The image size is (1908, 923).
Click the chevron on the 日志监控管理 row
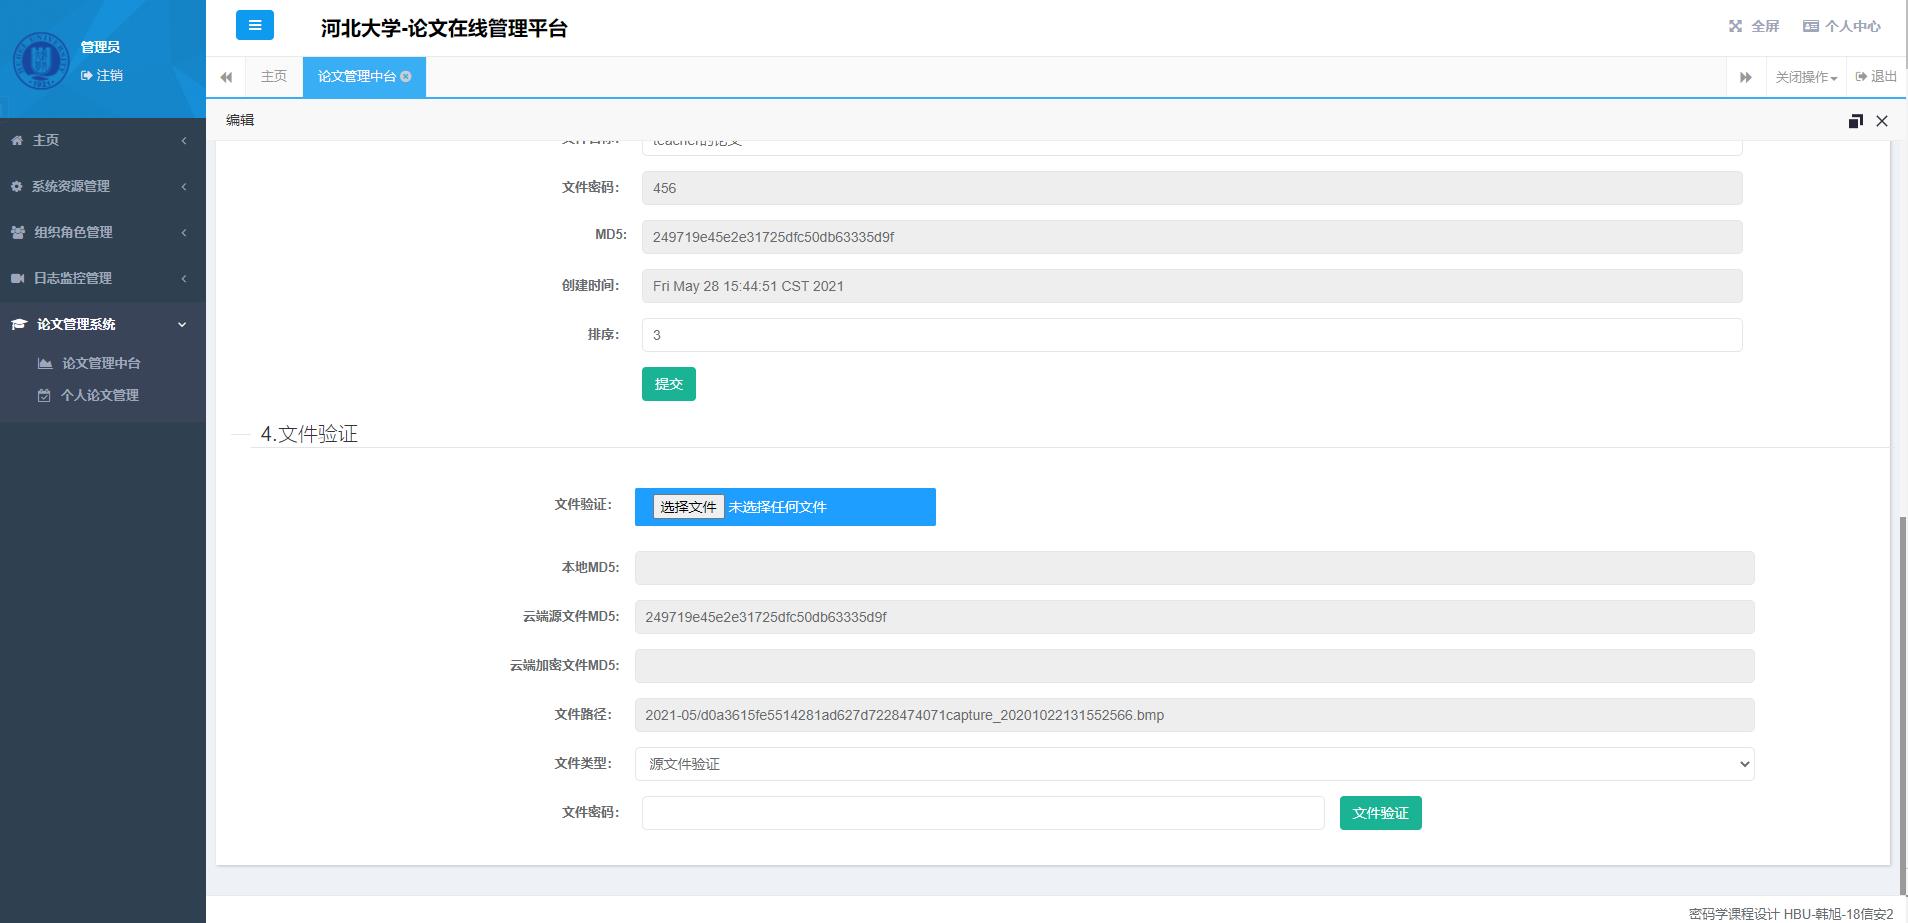(x=184, y=278)
